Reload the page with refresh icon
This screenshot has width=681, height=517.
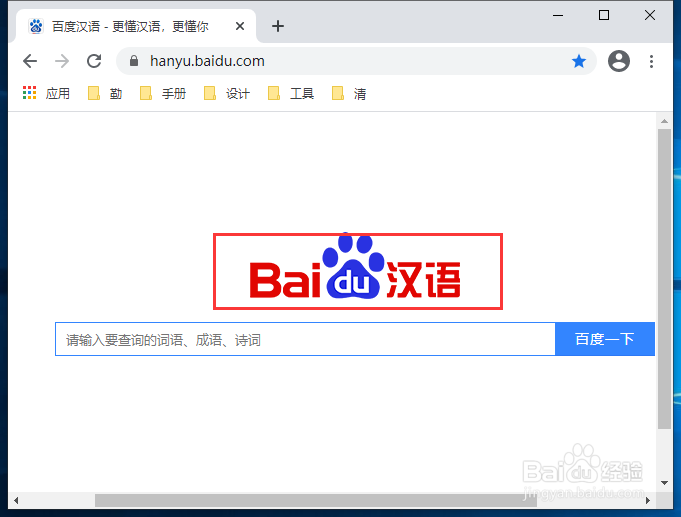pos(94,61)
